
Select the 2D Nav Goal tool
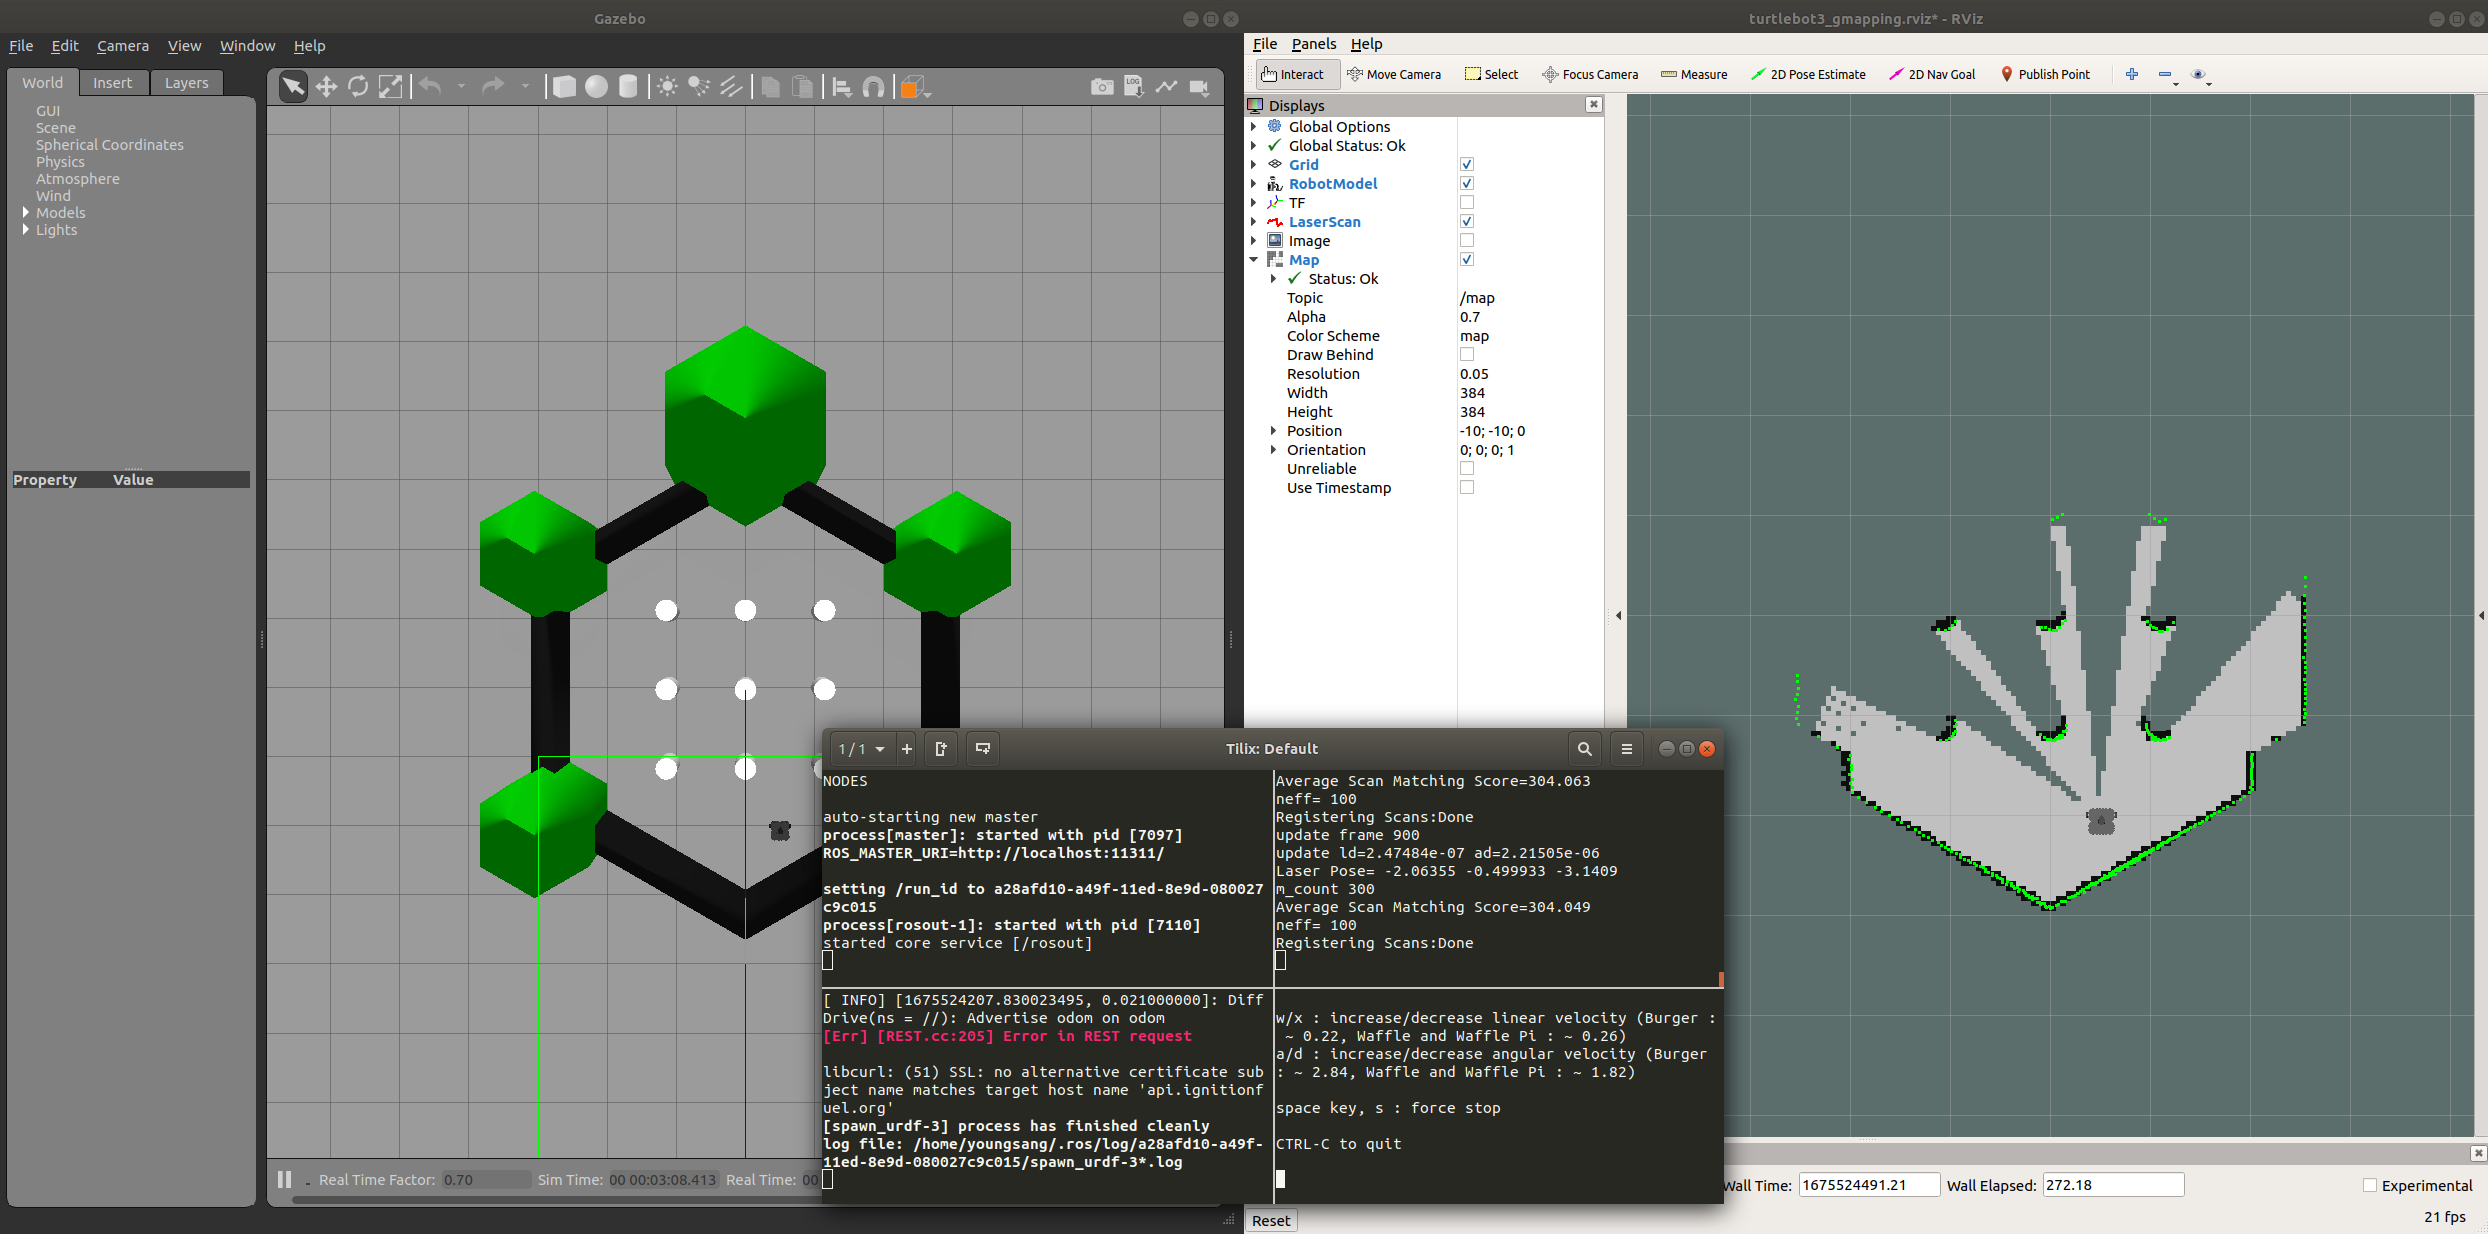pos(1931,74)
